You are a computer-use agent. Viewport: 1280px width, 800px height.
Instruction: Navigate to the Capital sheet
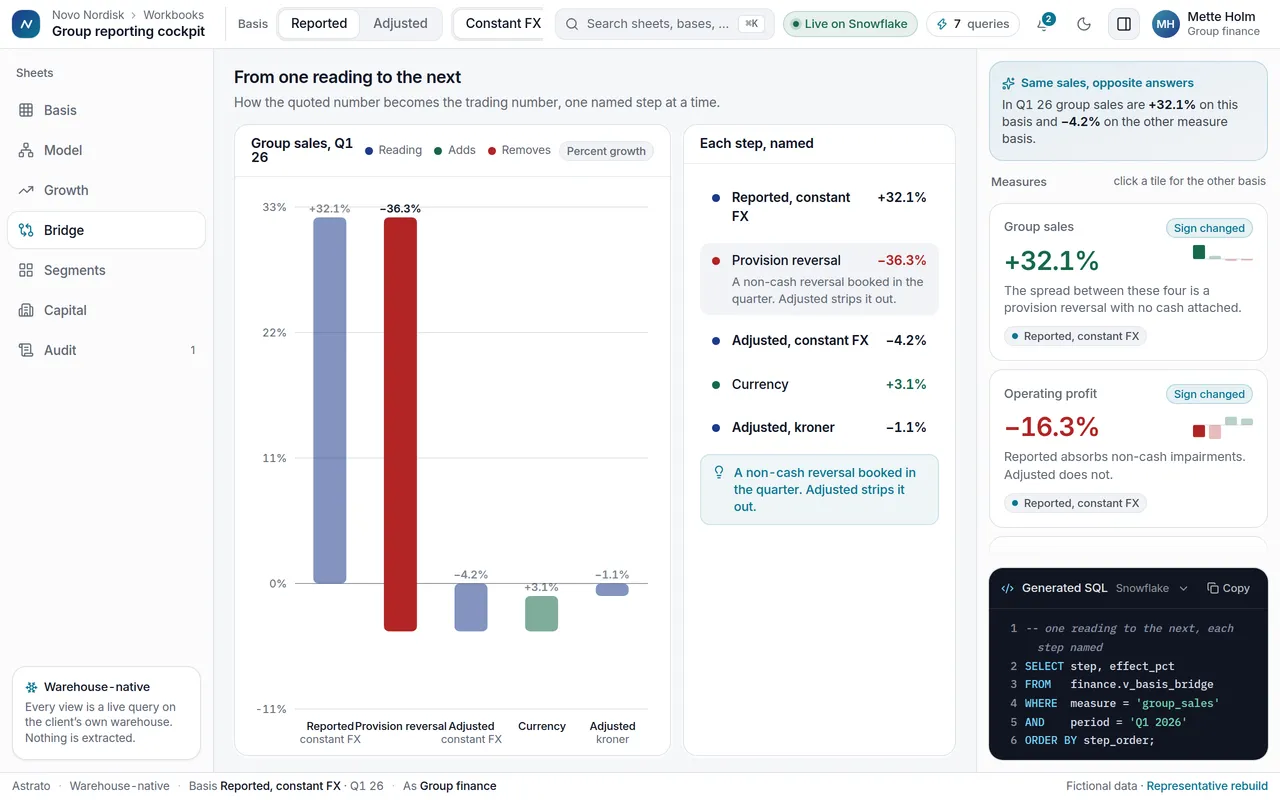[106, 310]
